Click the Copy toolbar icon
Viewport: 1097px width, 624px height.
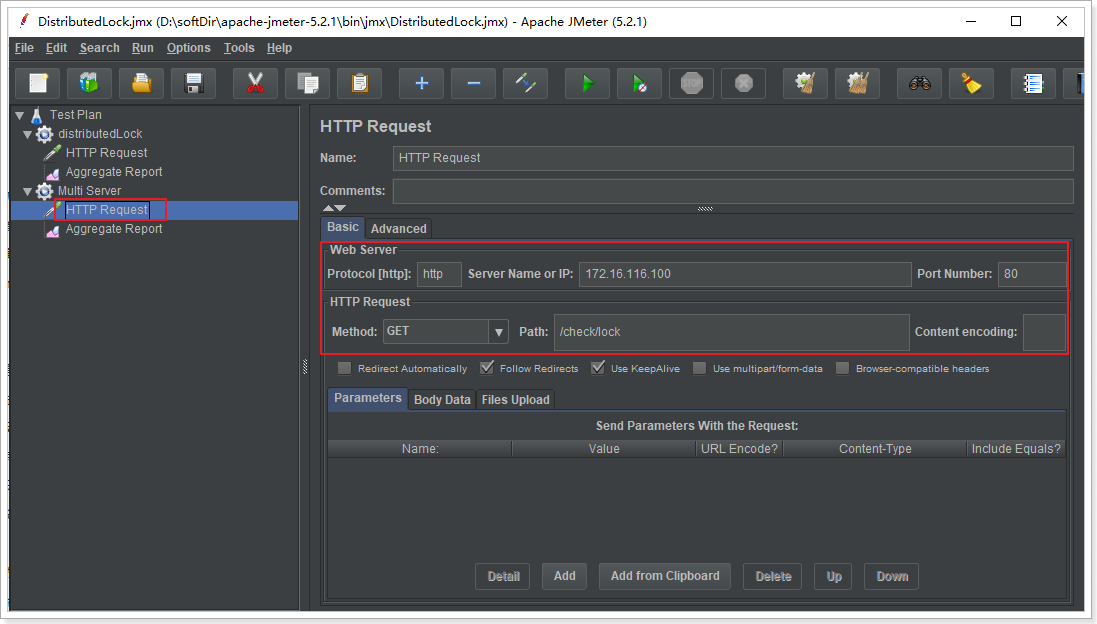point(307,84)
